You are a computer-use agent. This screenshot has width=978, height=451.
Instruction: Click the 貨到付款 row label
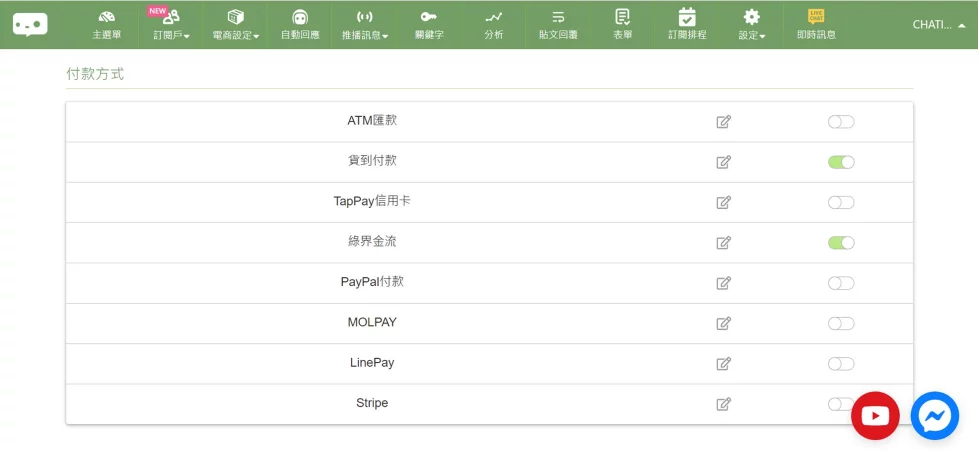(x=372, y=160)
